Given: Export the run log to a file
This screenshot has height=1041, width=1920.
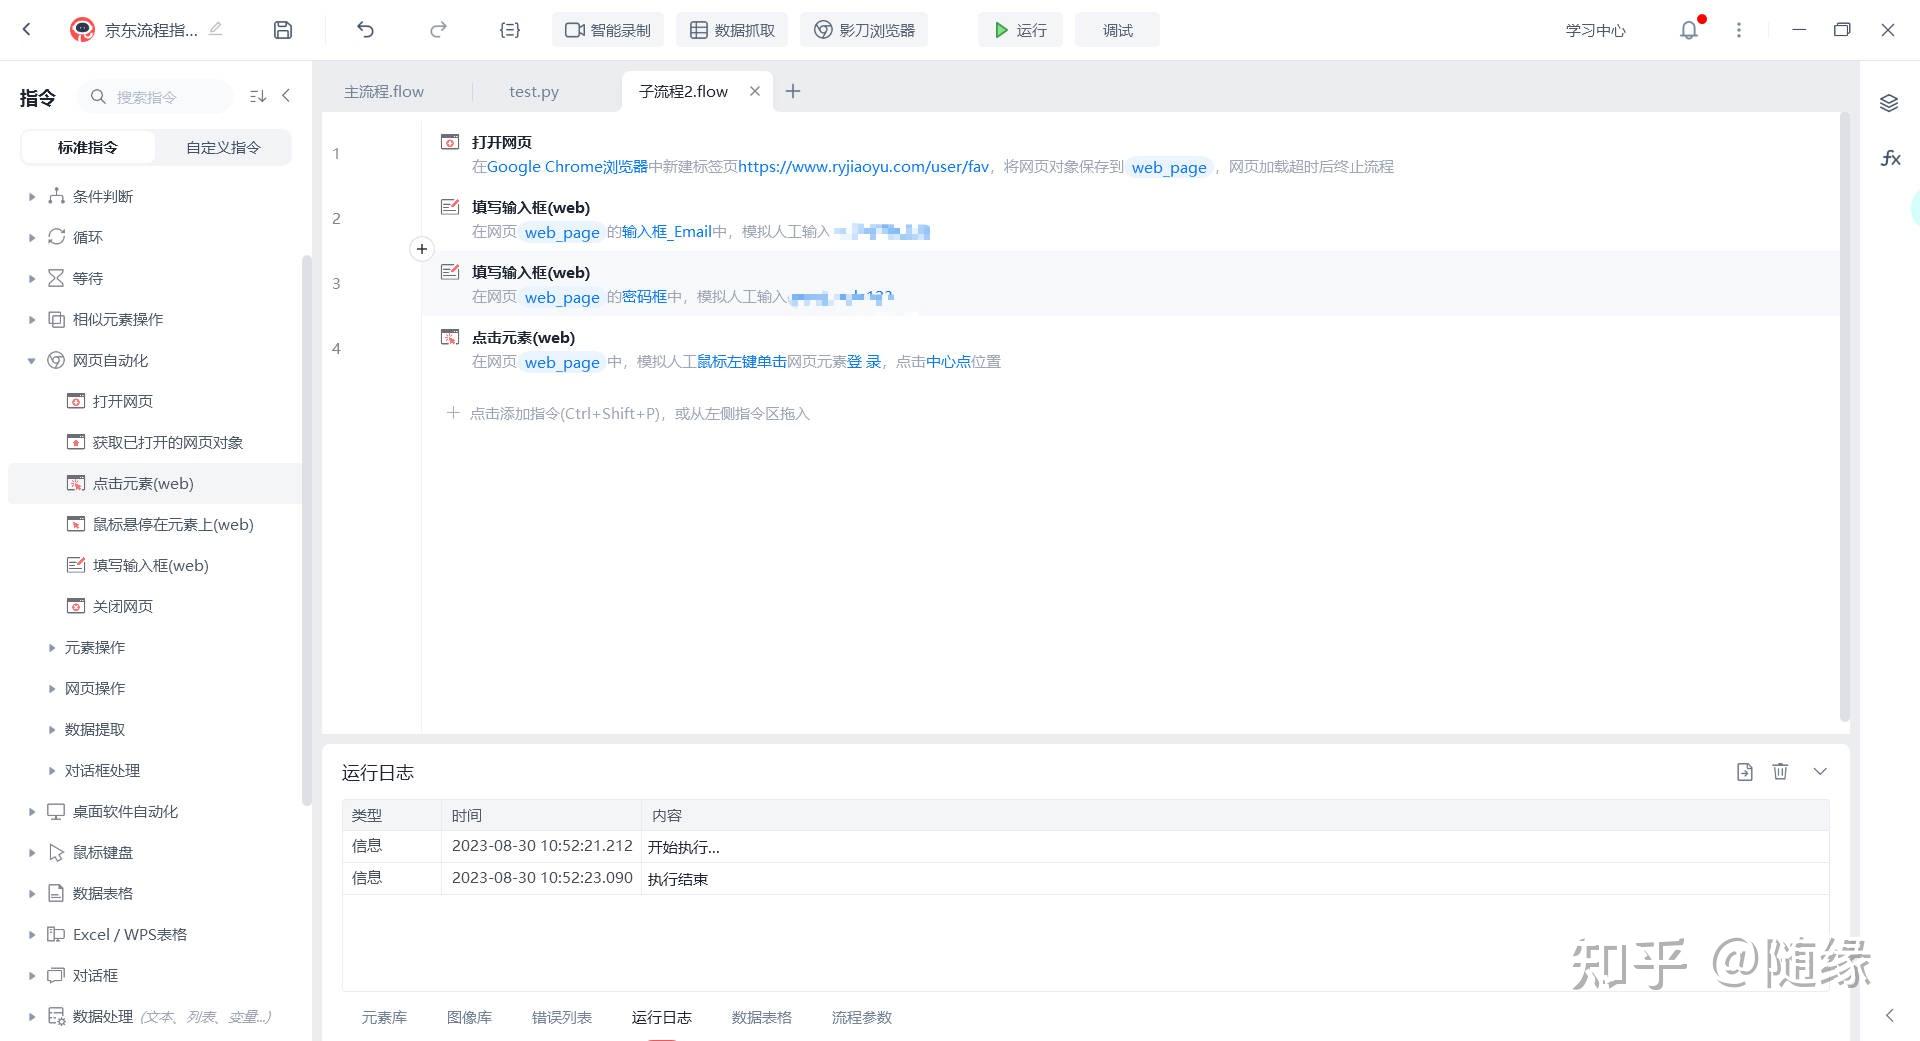Looking at the screenshot, I should 1745,771.
